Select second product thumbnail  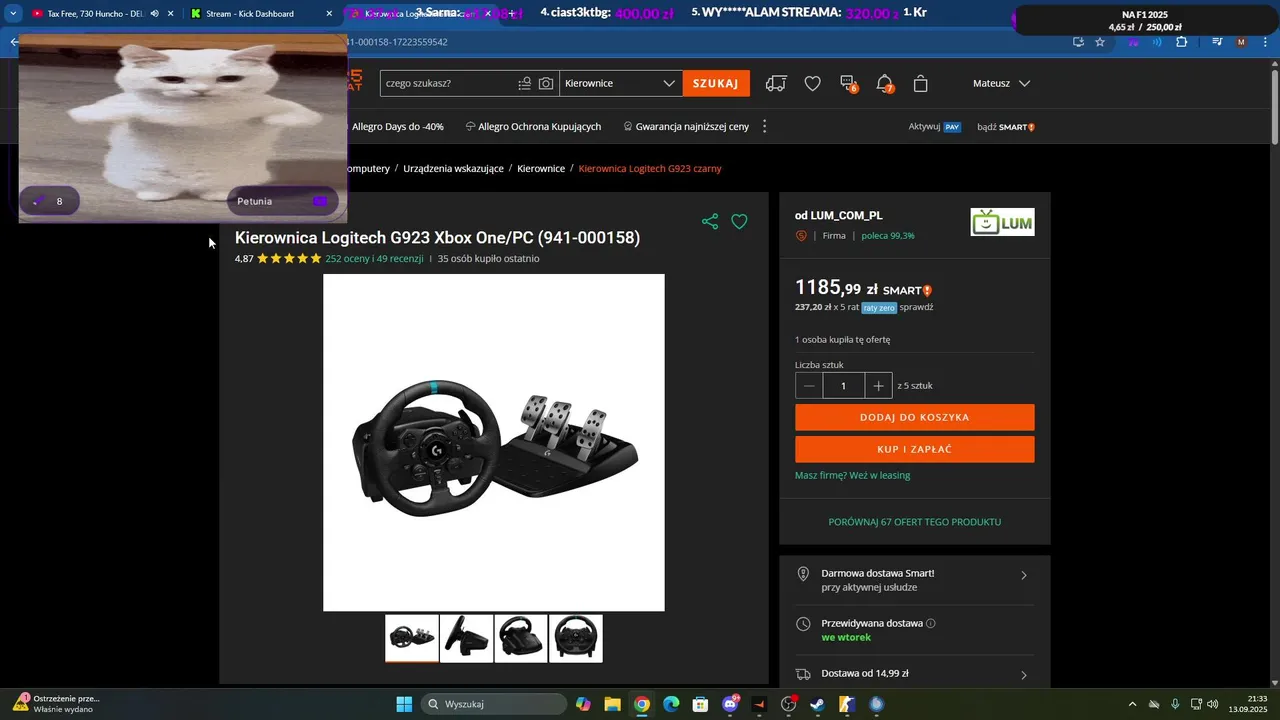466,638
